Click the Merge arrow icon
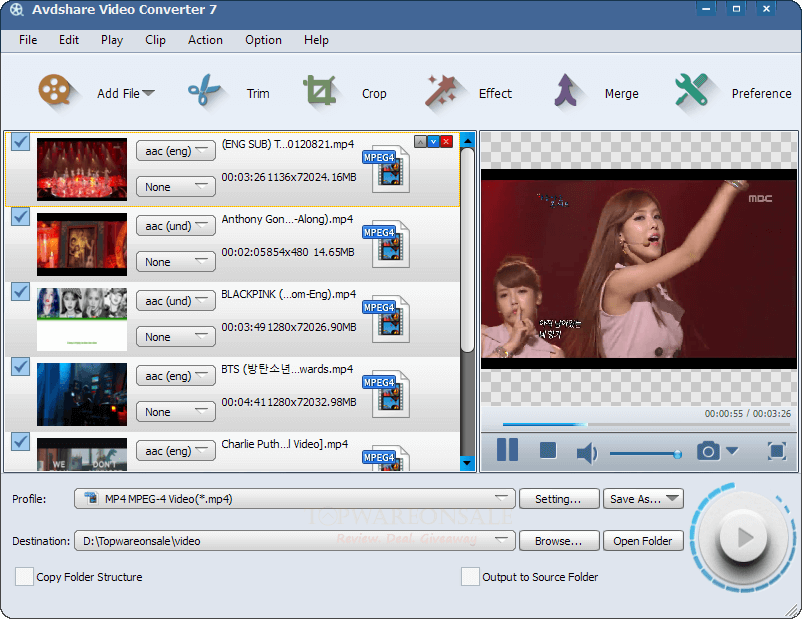The width and height of the screenshot is (802, 619). point(566,91)
